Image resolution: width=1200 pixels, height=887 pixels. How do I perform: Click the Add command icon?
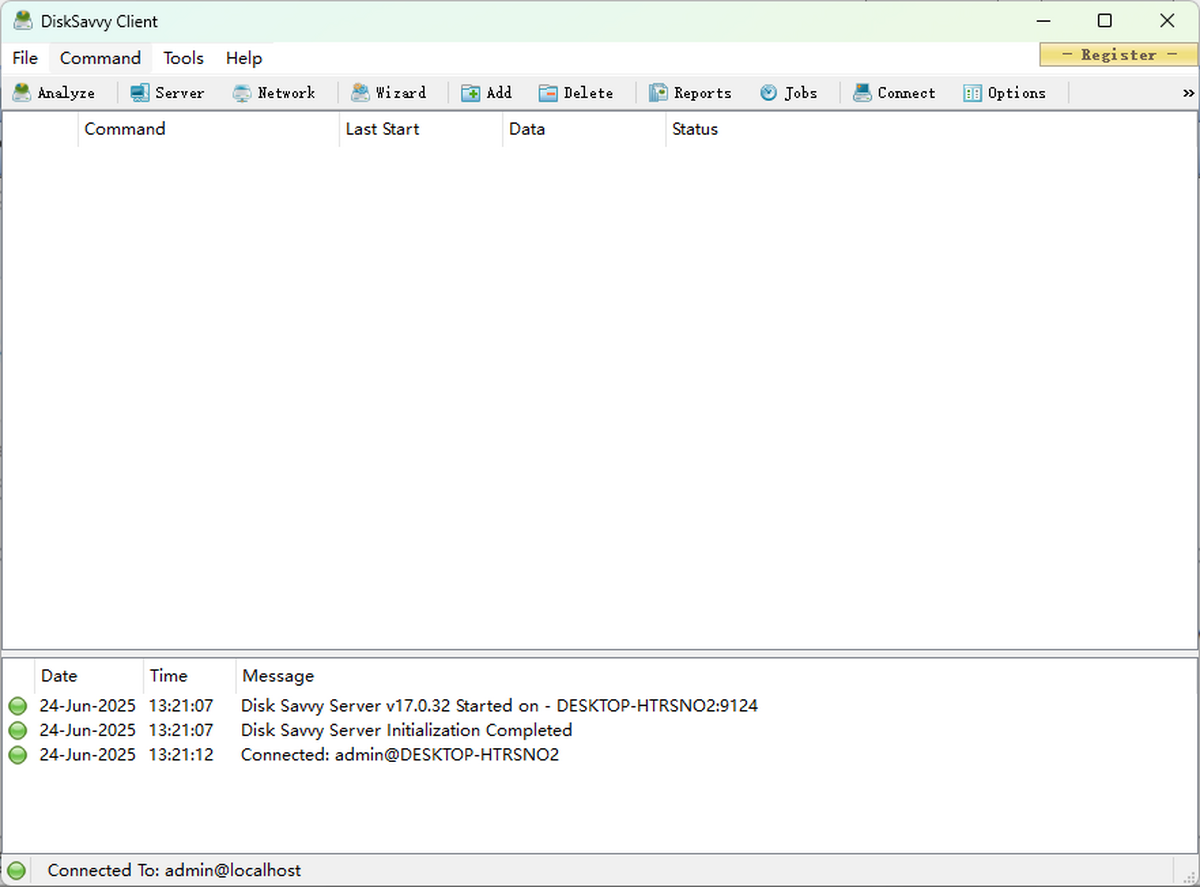486,92
